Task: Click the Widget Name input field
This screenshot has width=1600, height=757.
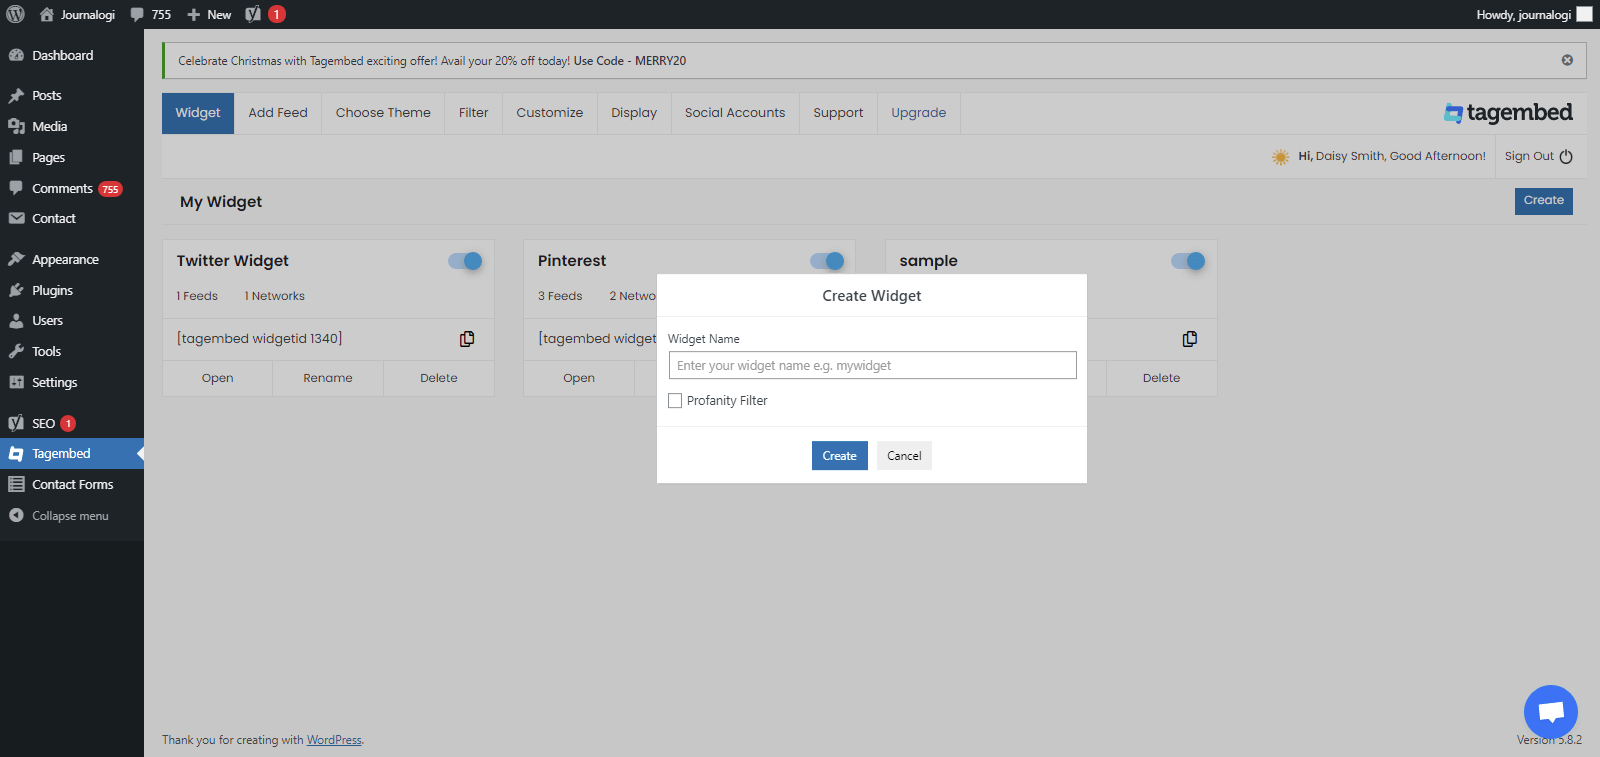Action: [873, 365]
